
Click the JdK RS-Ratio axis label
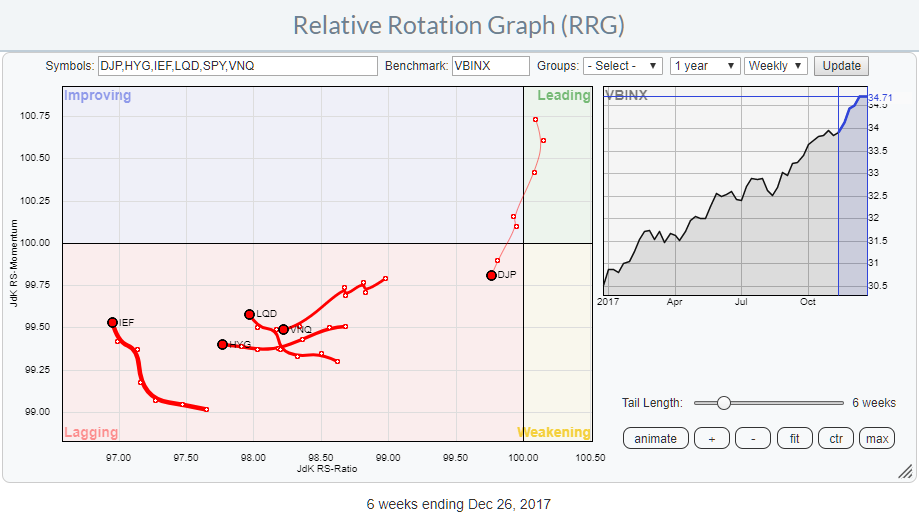click(x=326, y=469)
